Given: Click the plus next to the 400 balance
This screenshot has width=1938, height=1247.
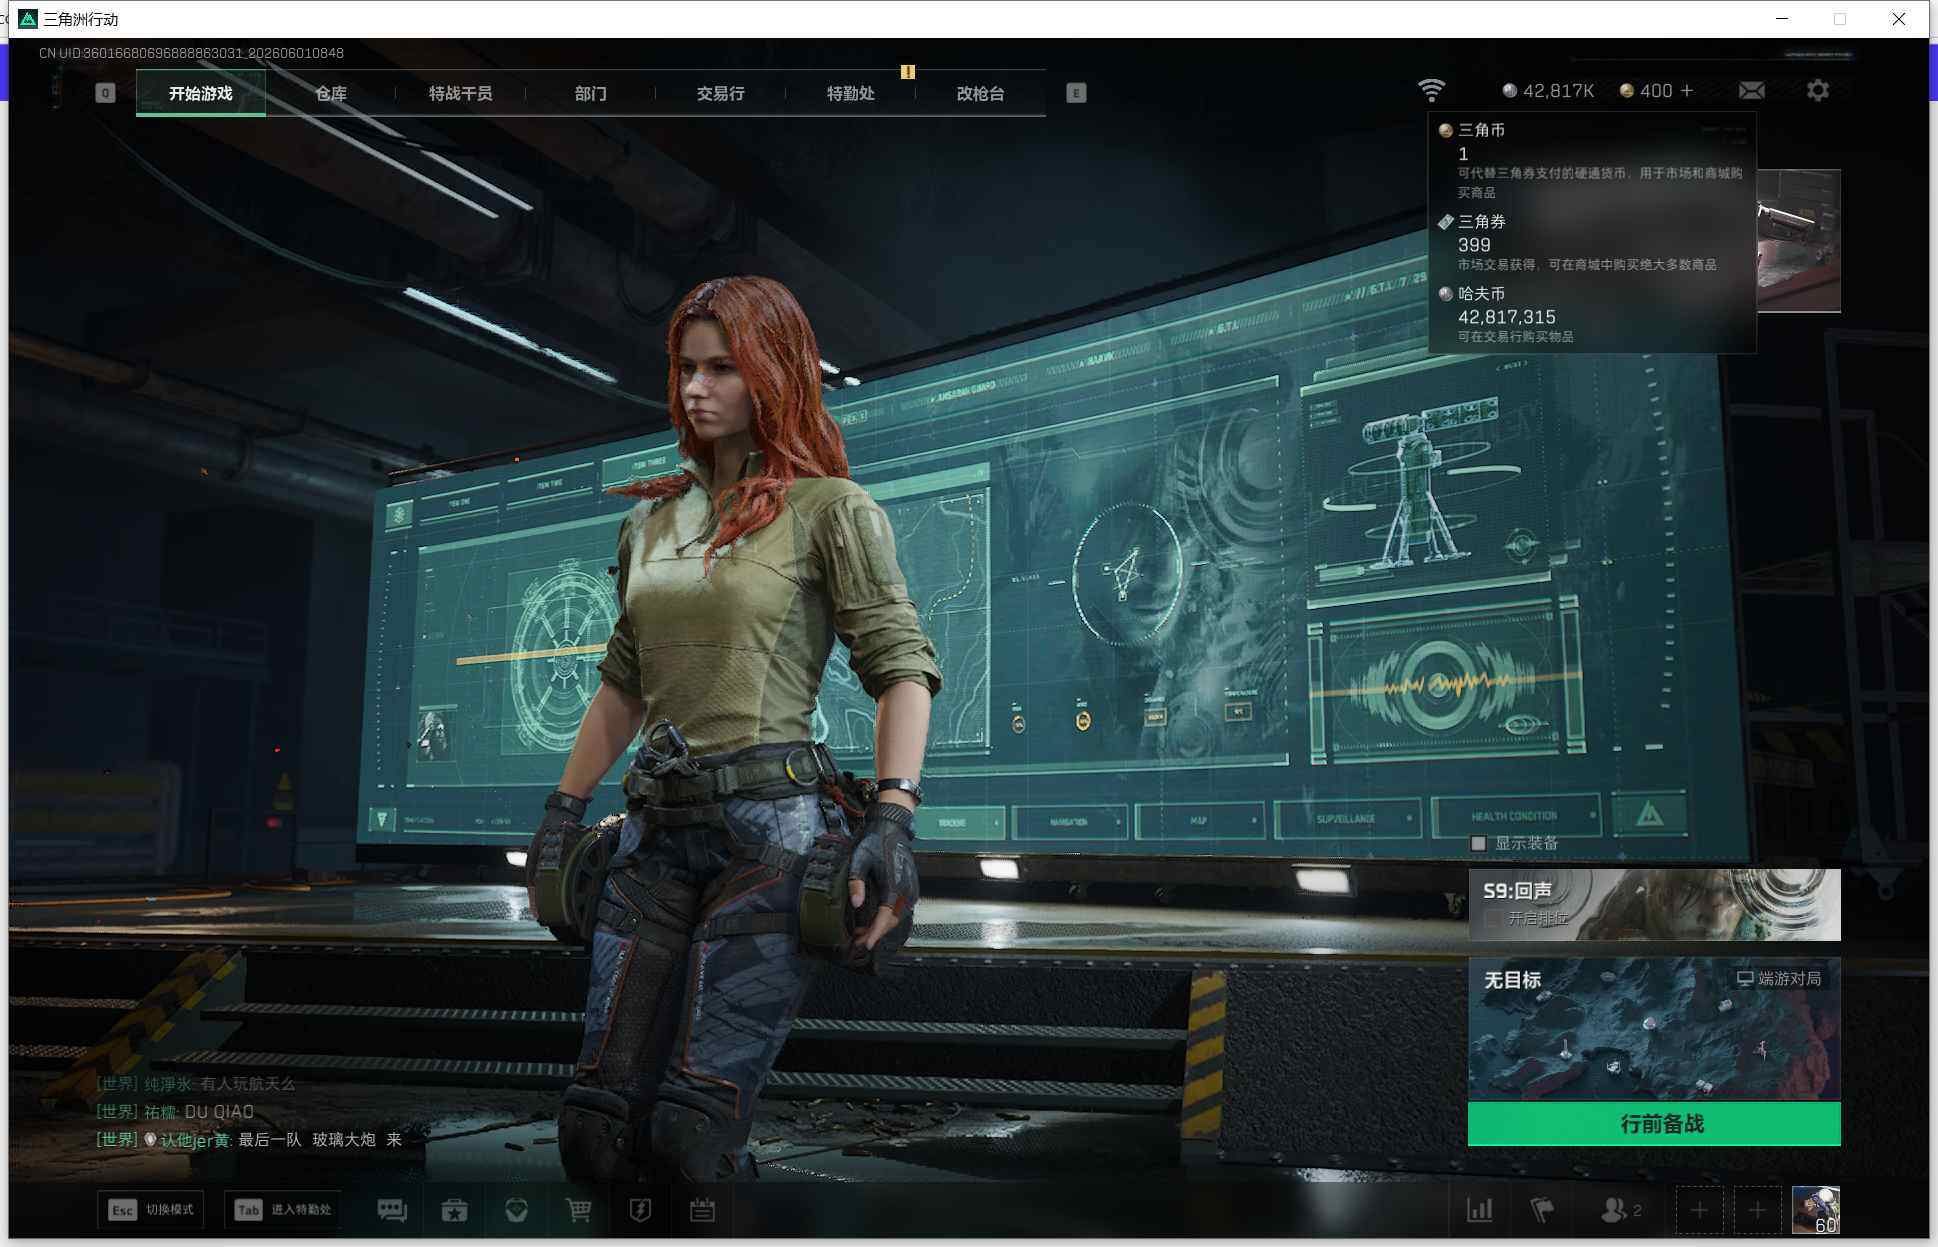Looking at the screenshot, I should [x=1687, y=90].
